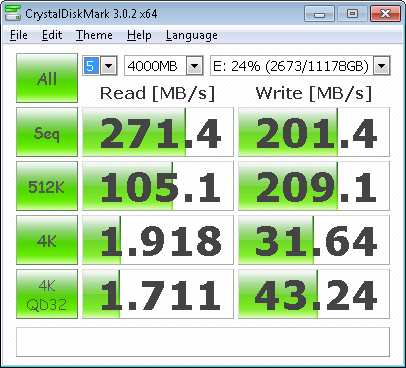Start the 4K QD32 test
The image size is (406, 368).
coord(47,294)
